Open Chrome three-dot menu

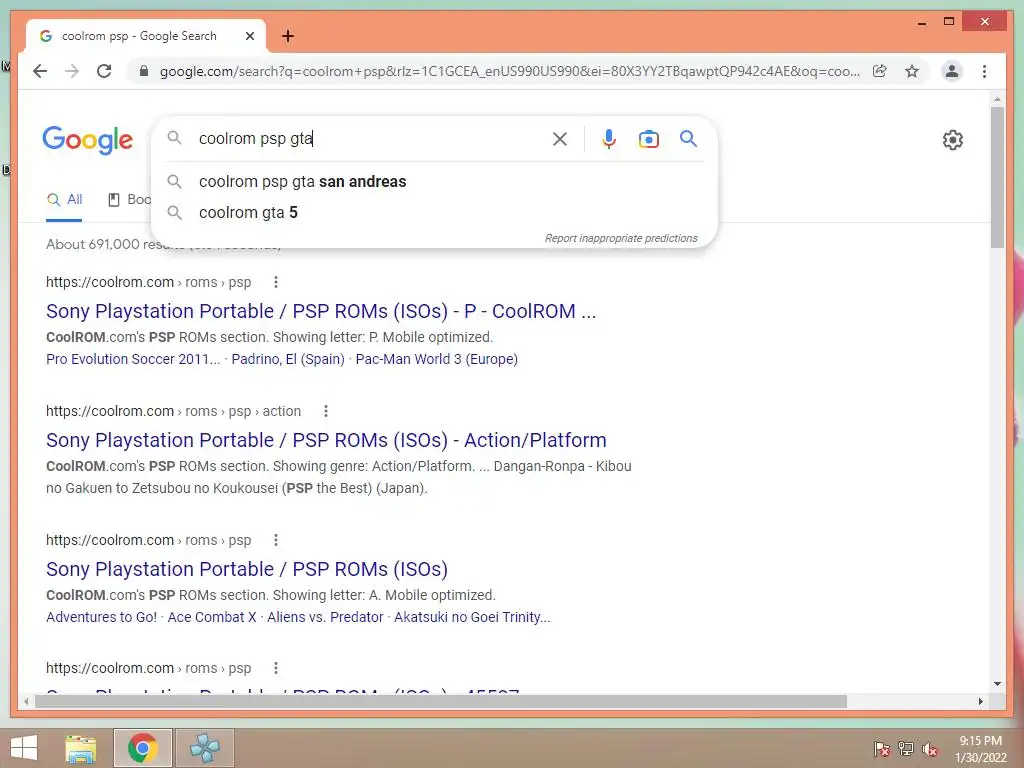(x=984, y=71)
